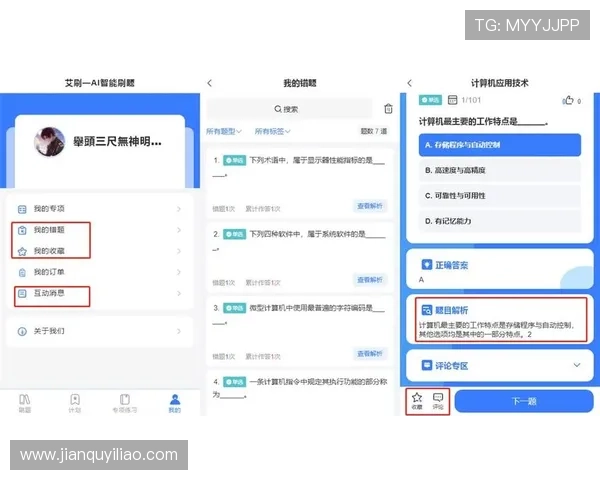Expand chevron on 我的专项 row
The image size is (600, 480).
pyautogui.click(x=179, y=209)
